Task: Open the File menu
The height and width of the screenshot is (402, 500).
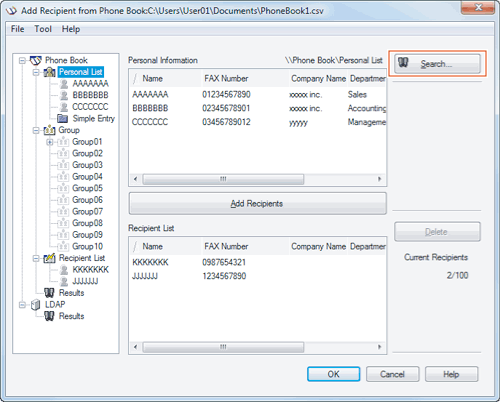Action: (x=17, y=29)
